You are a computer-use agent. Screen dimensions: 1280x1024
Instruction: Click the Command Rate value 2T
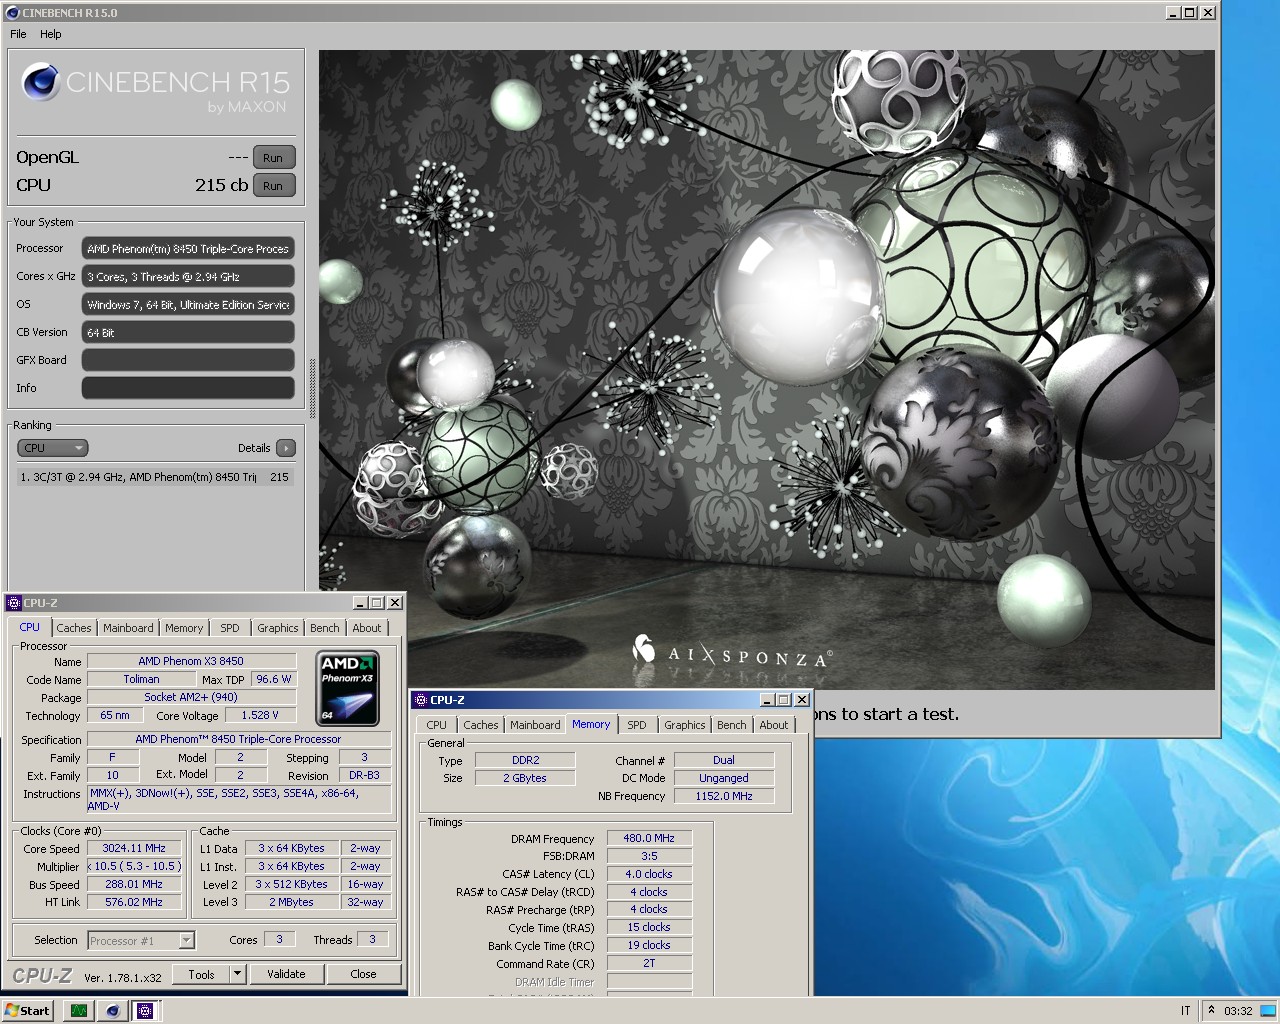649,963
